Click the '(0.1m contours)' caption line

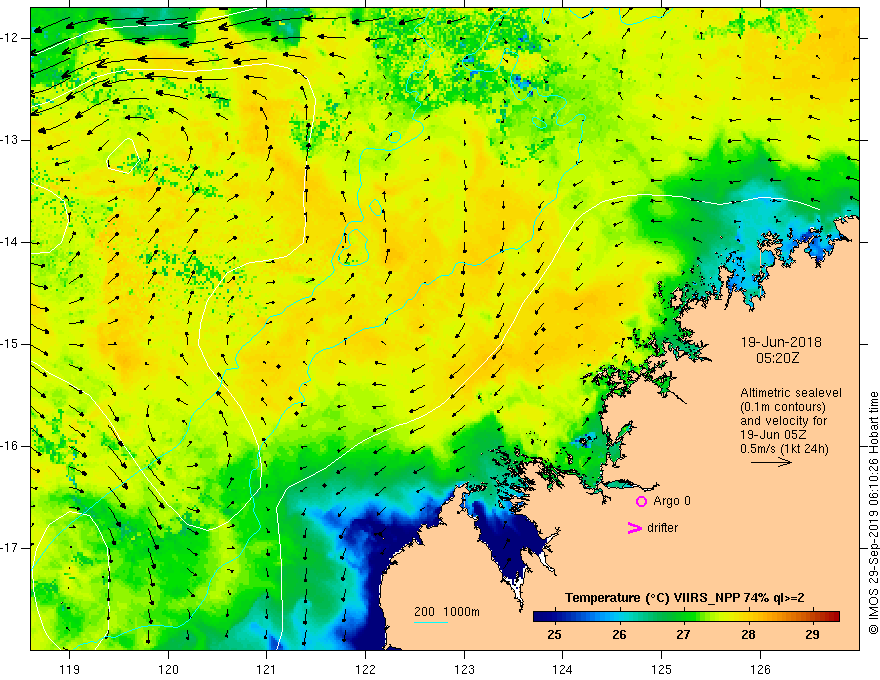[x=782, y=407]
